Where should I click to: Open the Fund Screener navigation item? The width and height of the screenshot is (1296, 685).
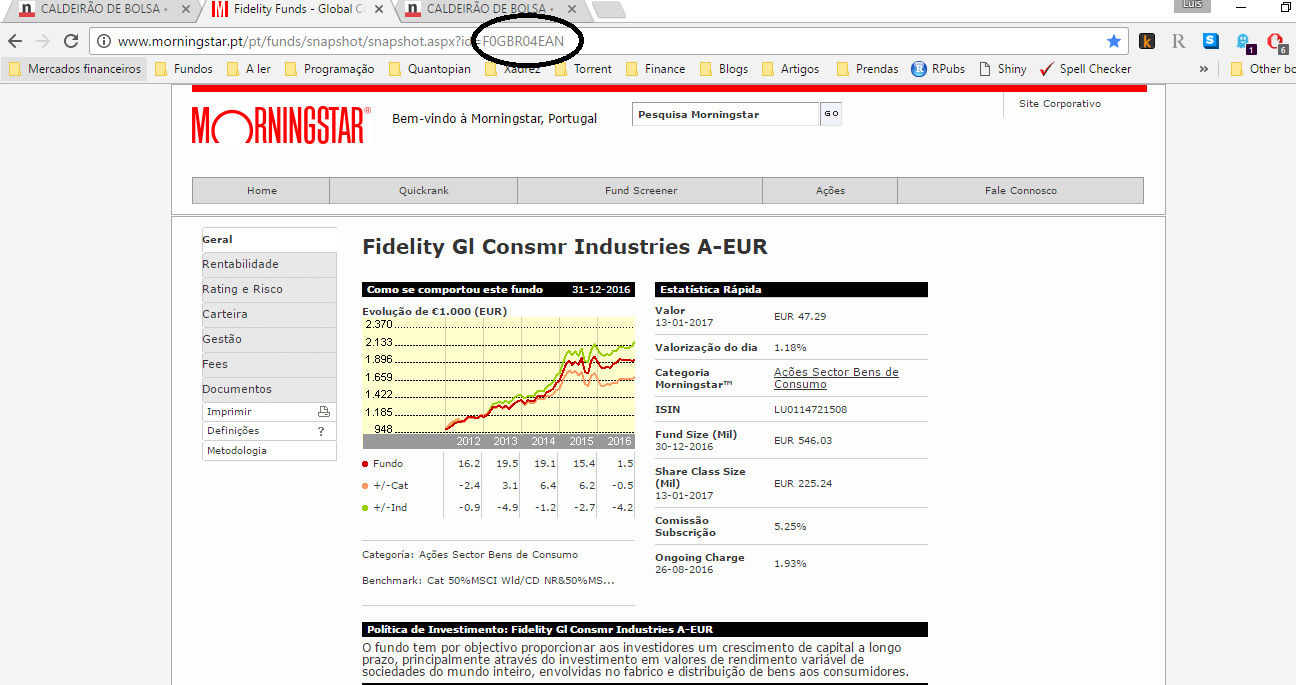pos(640,190)
